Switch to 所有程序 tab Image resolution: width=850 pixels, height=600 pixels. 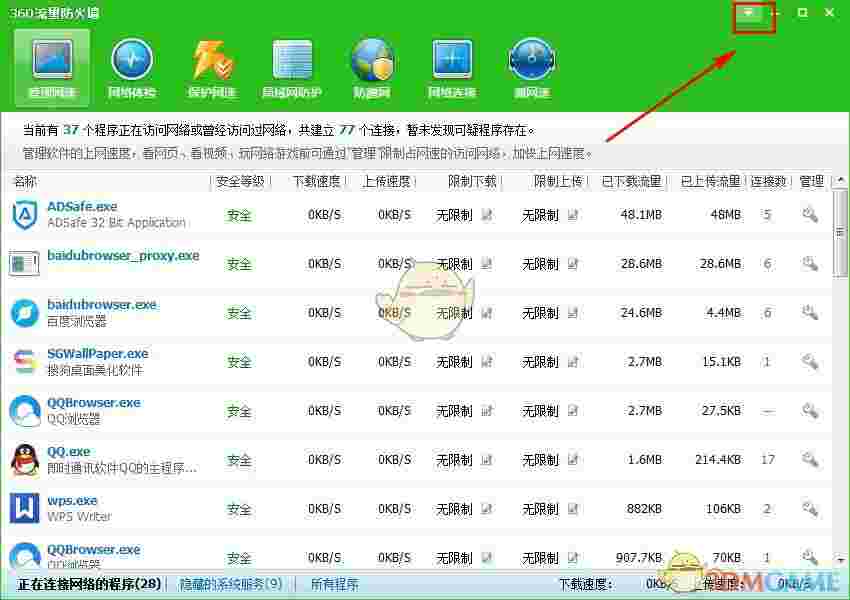tap(334, 584)
